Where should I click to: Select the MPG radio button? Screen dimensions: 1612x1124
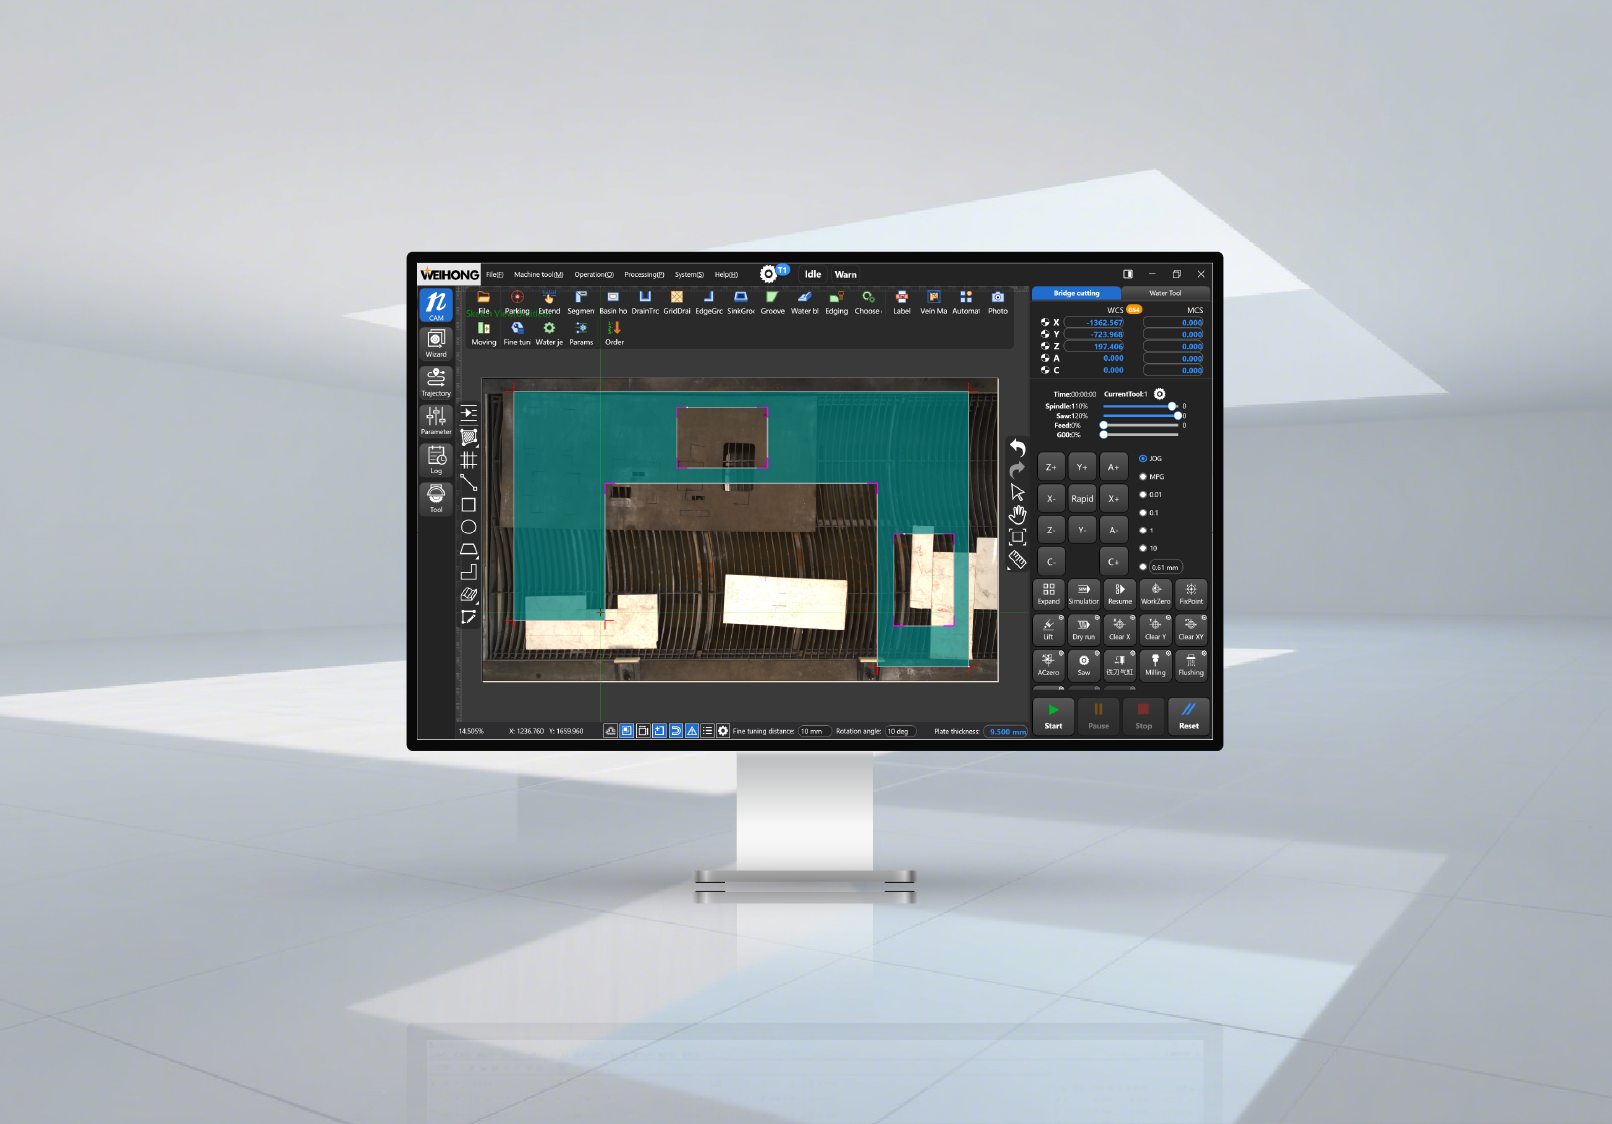1143,477
